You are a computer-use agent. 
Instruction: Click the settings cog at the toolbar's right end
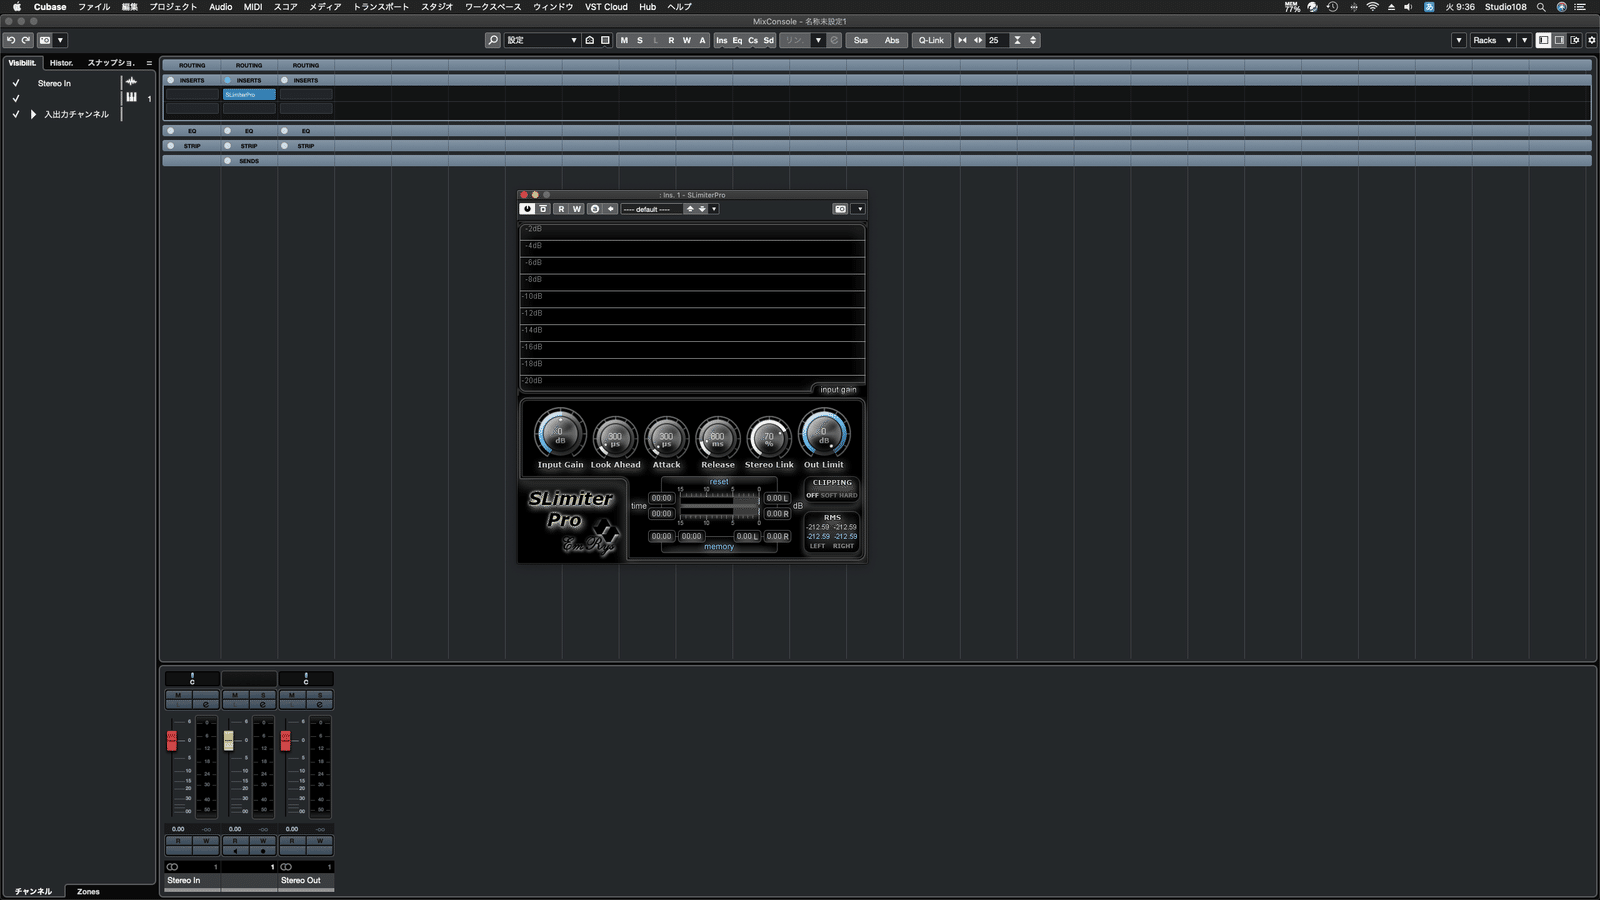click(x=1592, y=40)
